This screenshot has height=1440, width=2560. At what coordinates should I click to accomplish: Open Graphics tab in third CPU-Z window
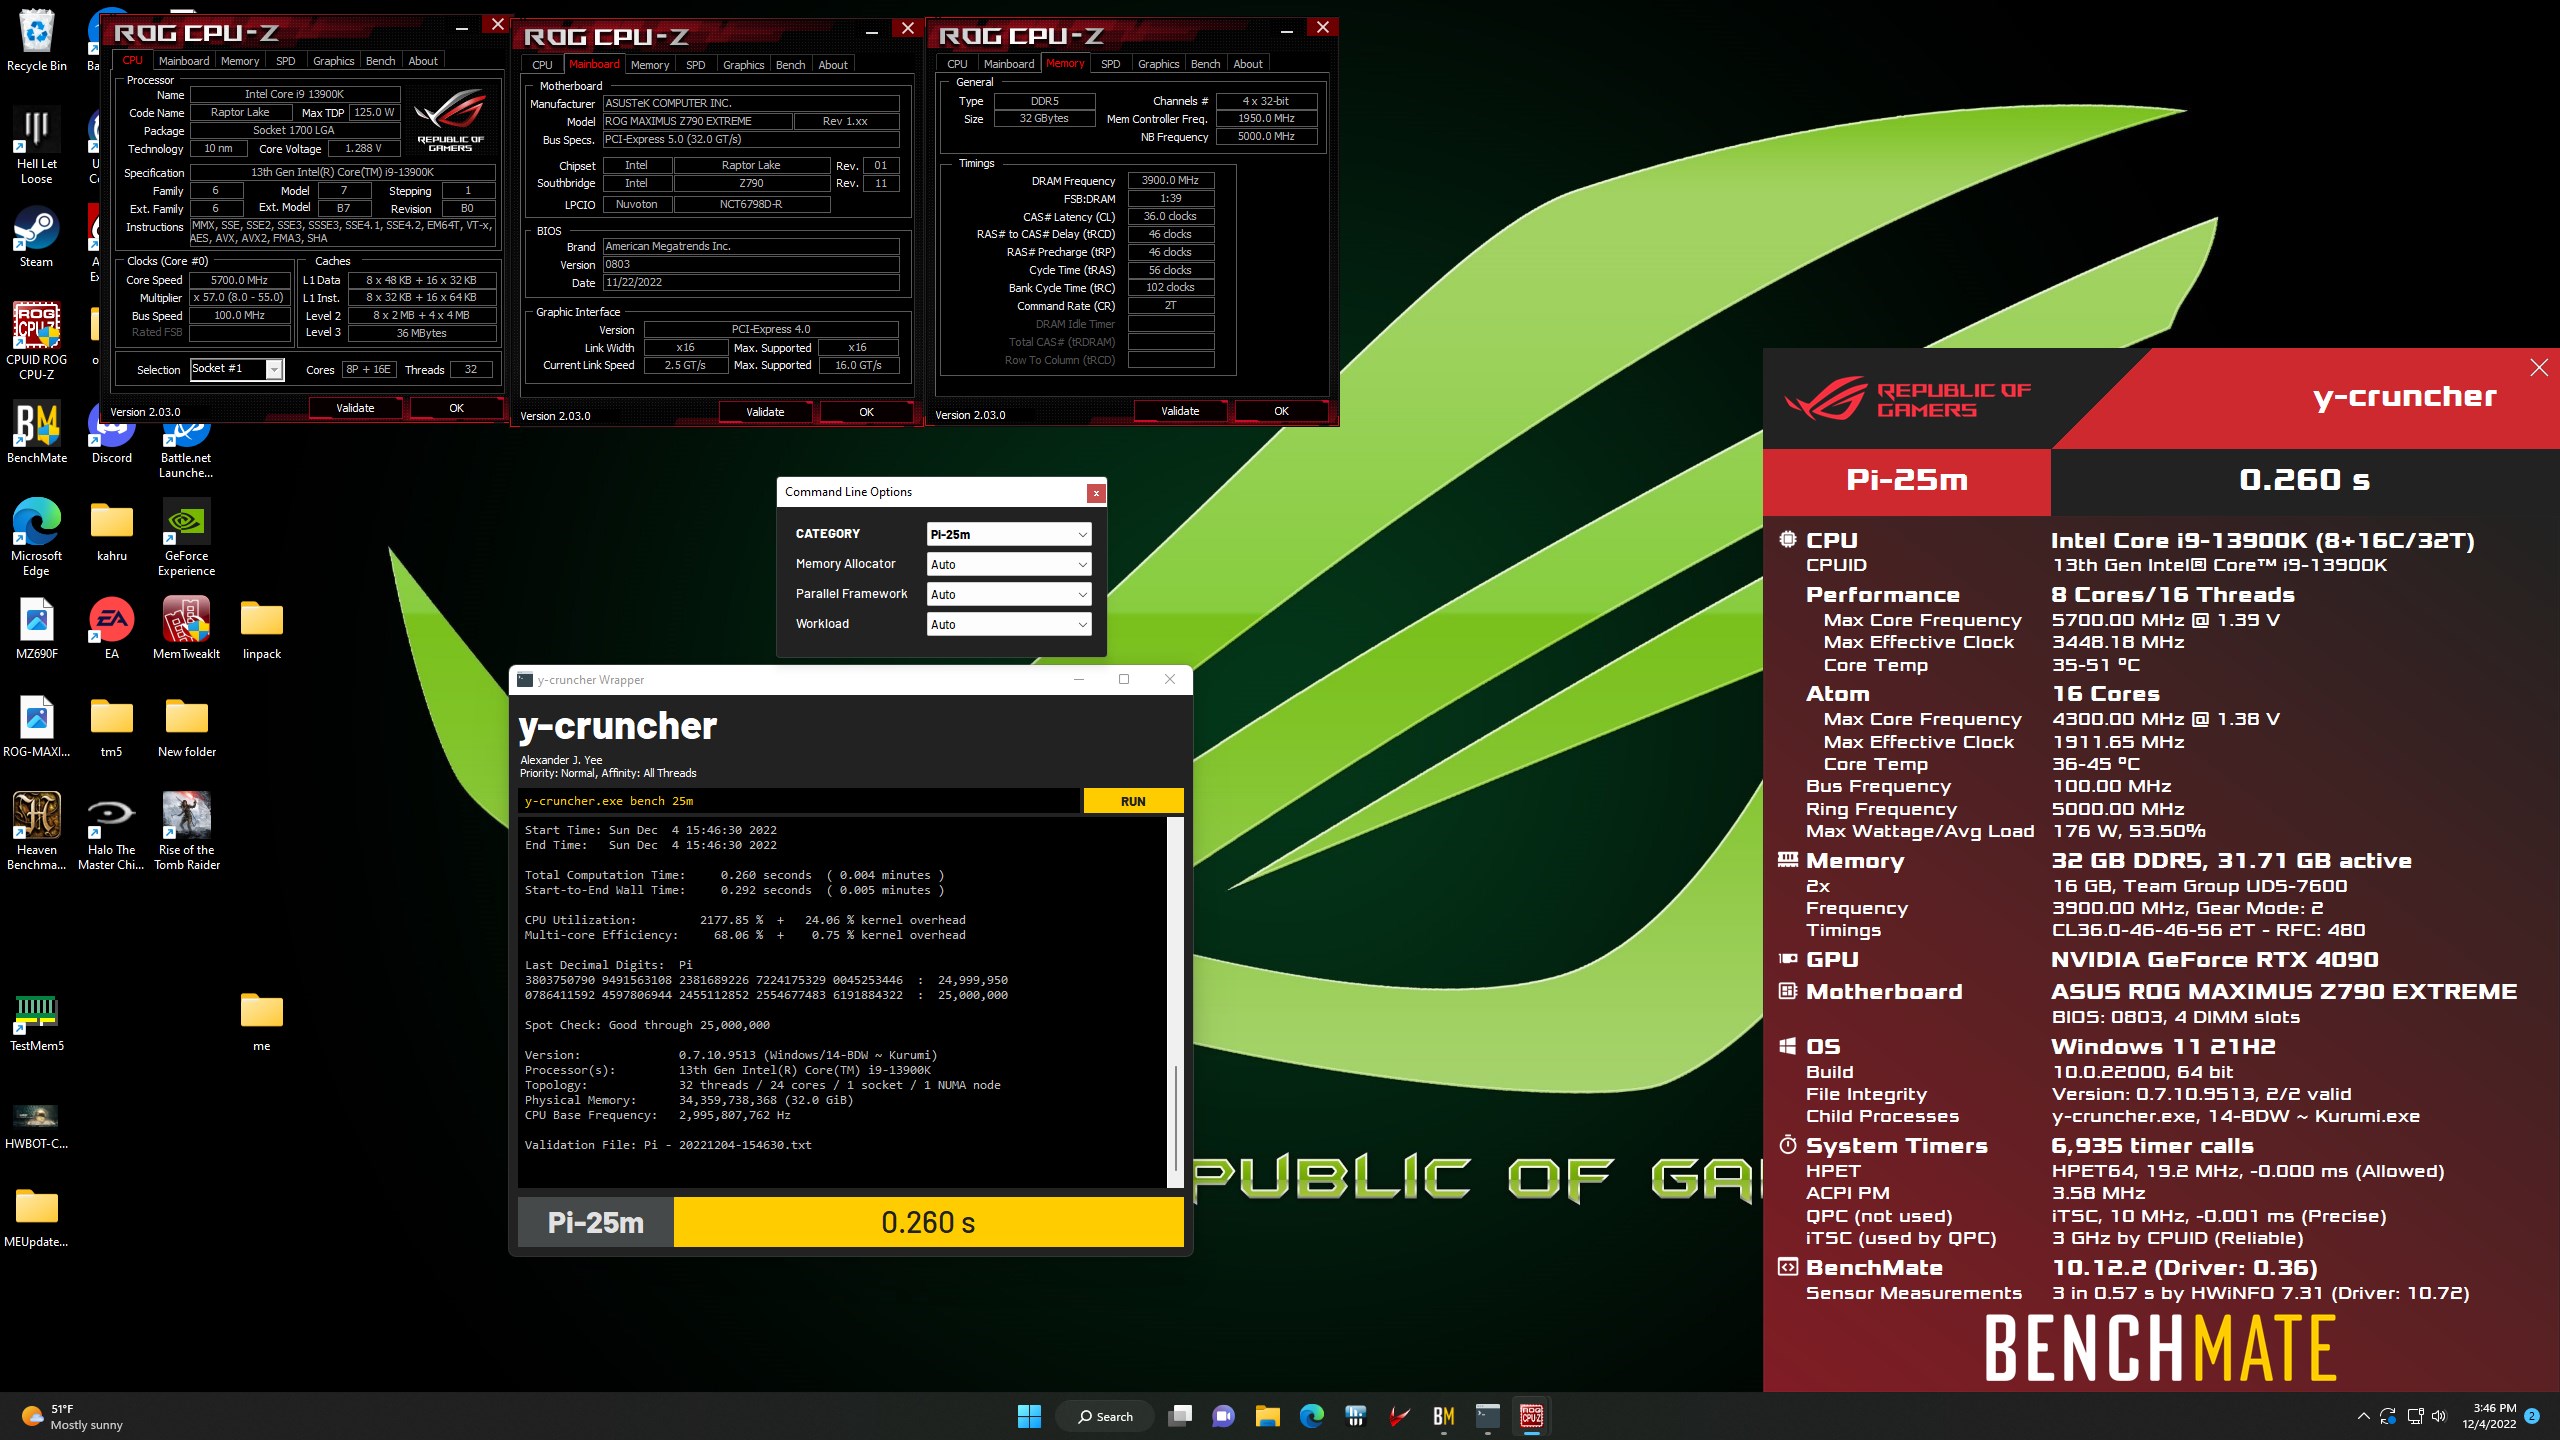tap(1158, 64)
